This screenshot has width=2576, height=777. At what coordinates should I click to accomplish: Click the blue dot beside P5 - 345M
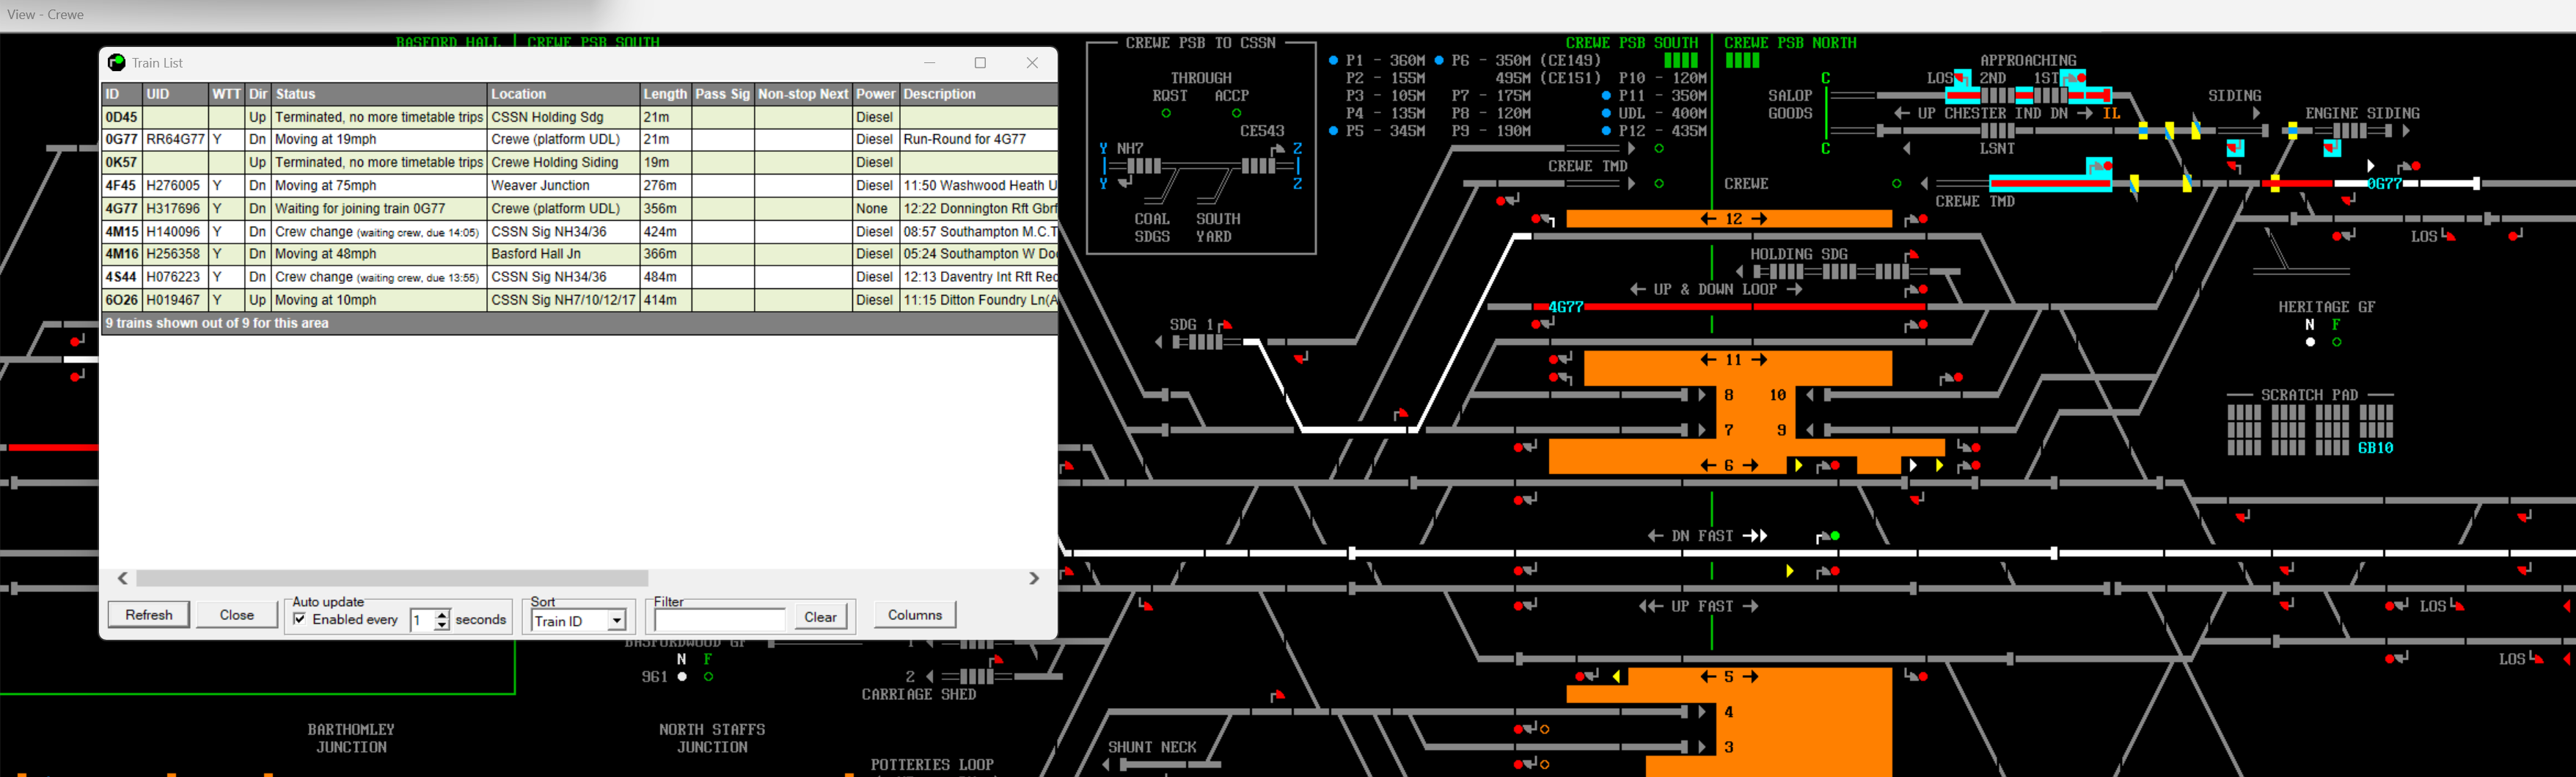click(x=1333, y=131)
